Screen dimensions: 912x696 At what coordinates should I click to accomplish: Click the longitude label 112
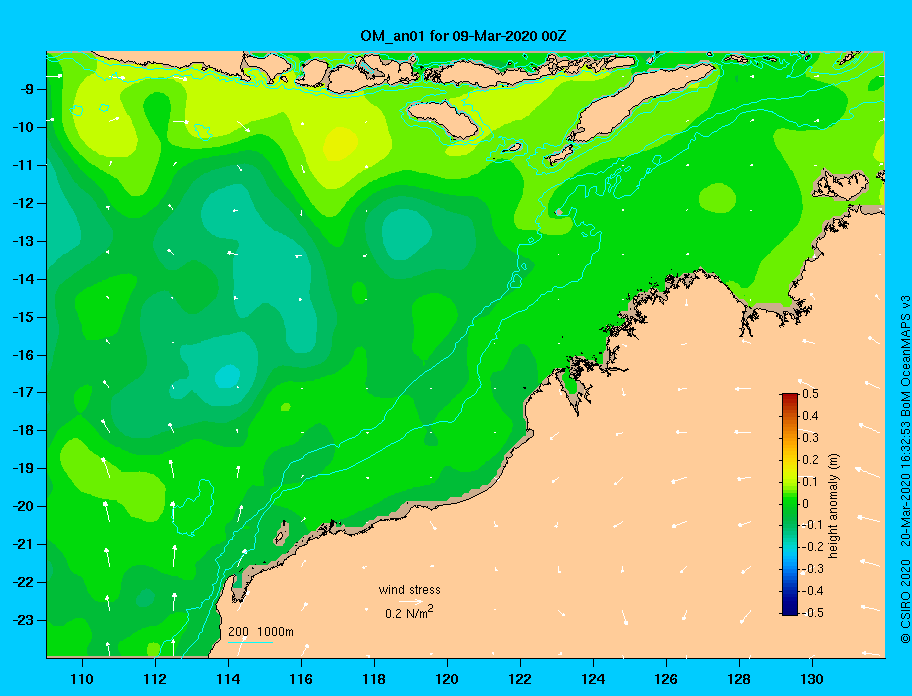coord(155,679)
